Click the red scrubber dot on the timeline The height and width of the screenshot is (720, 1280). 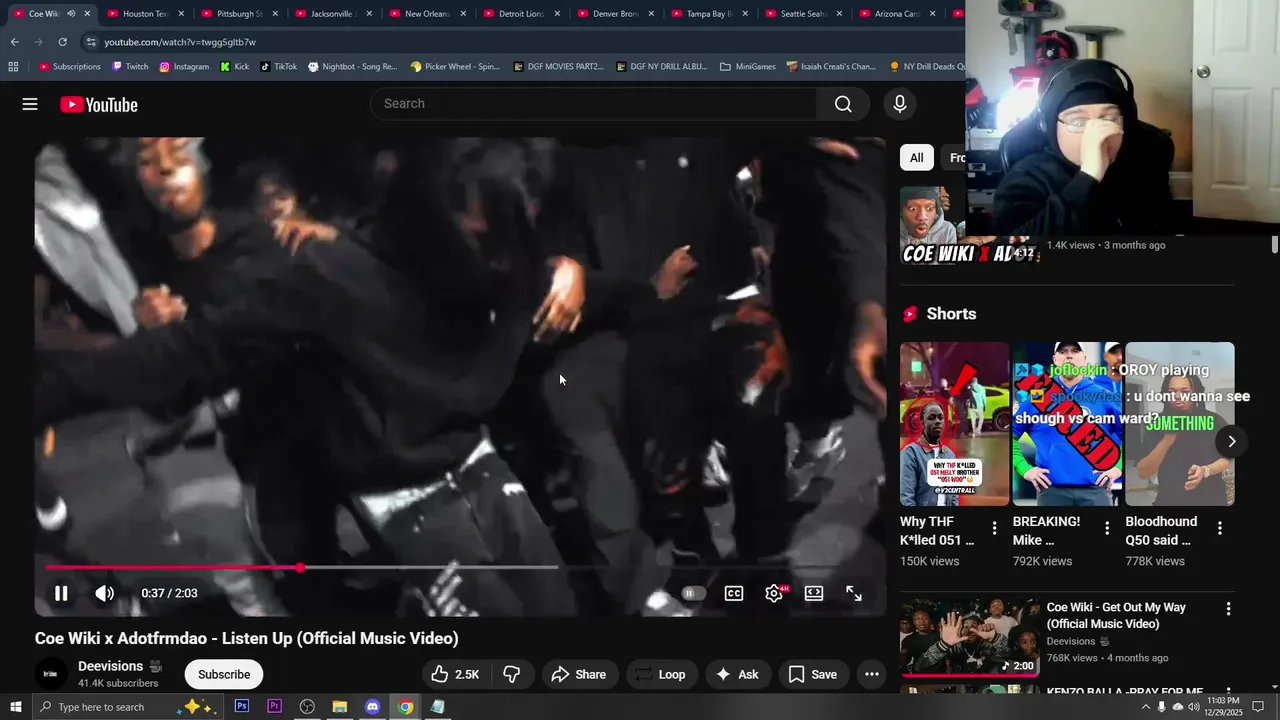point(300,567)
